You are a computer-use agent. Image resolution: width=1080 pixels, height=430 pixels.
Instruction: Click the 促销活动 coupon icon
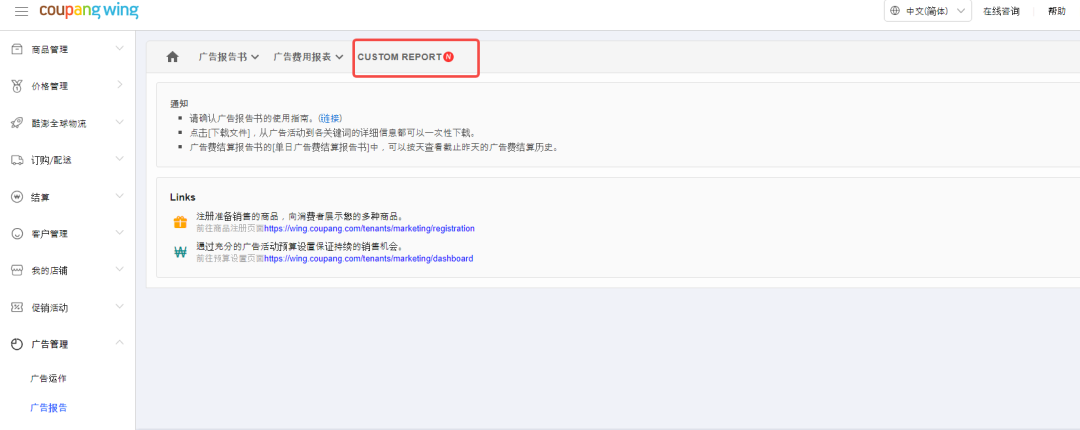click(x=17, y=307)
